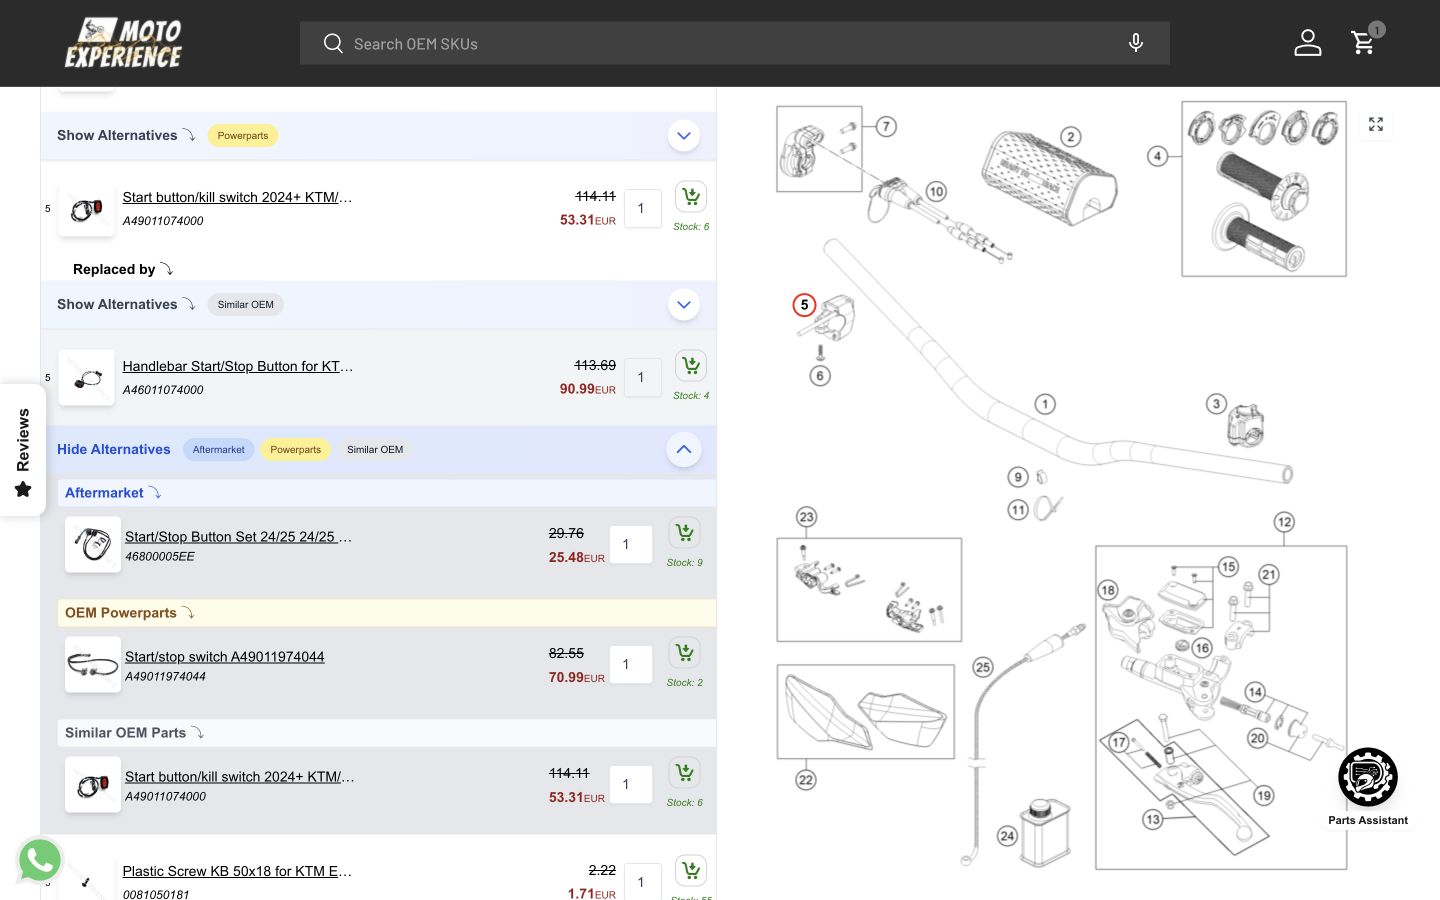This screenshot has width=1440, height=900.
Task: Add Start button/kill switch 53.31 EUR, stock 6, to cart
Action: click(691, 197)
